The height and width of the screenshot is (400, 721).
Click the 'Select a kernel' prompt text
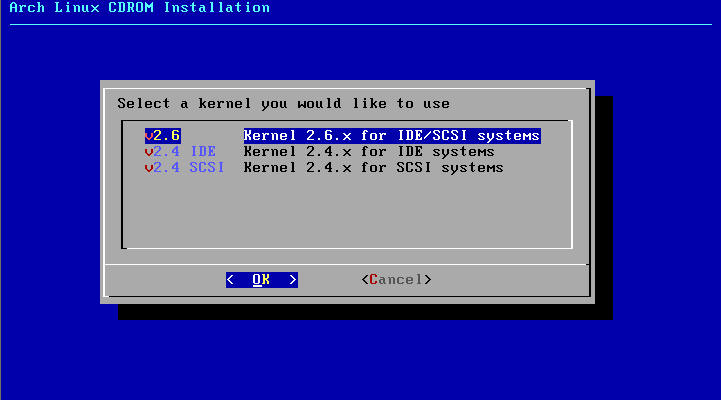click(283, 103)
